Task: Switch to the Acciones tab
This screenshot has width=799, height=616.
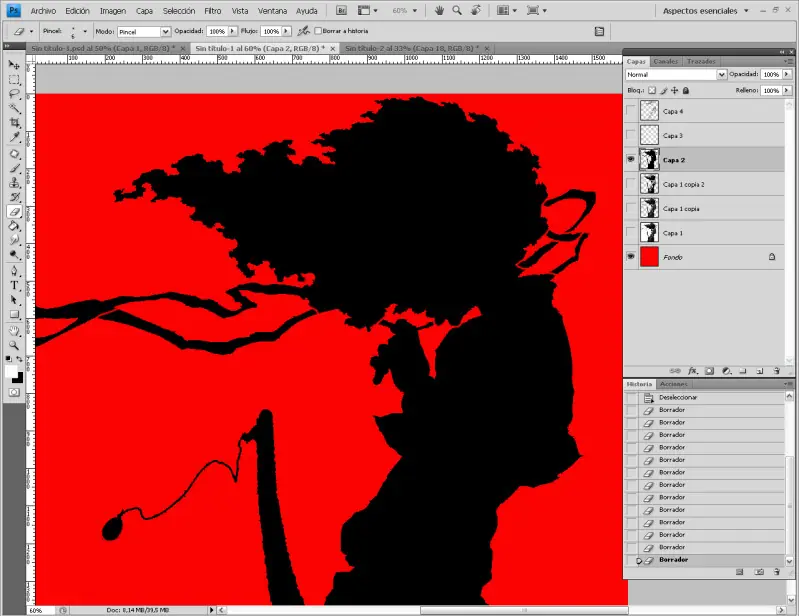Action: click(674, 384)
